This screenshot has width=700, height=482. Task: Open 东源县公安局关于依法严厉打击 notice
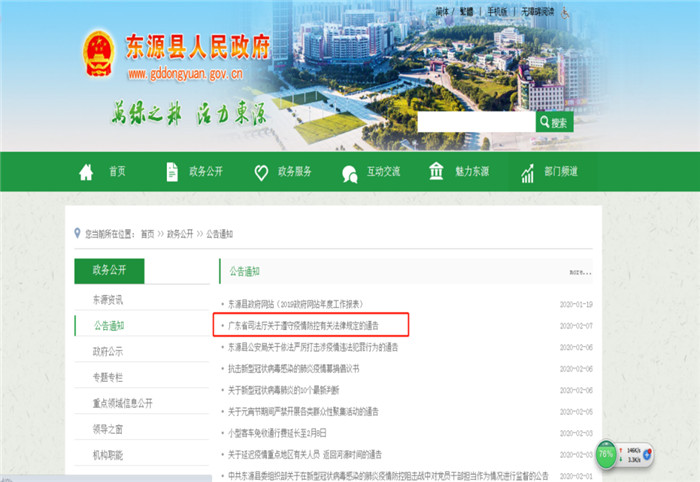click(x=313, y=347)
